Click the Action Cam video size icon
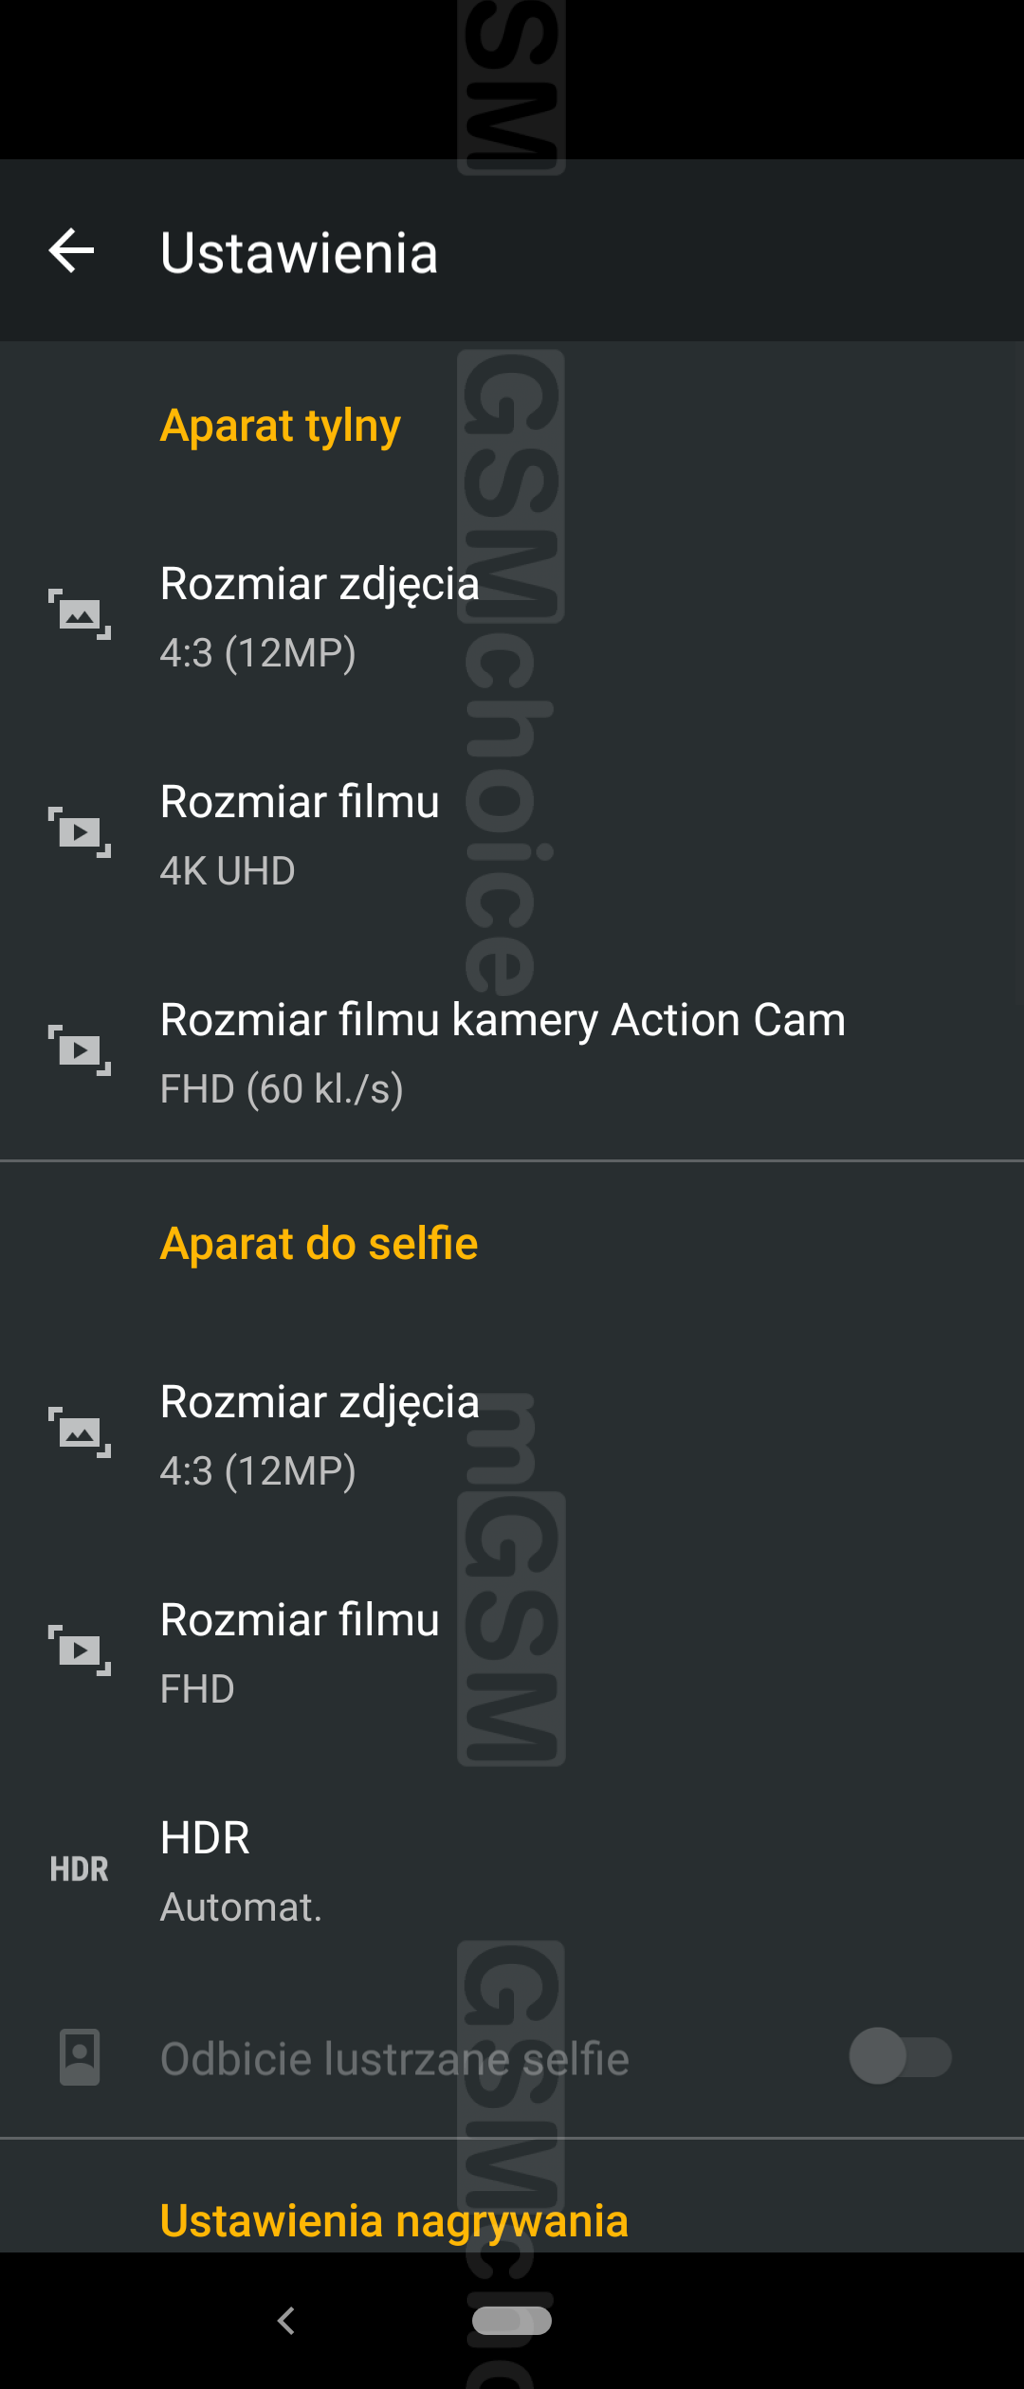This screenshot has width=1024, height=2389. point(80,1050)
